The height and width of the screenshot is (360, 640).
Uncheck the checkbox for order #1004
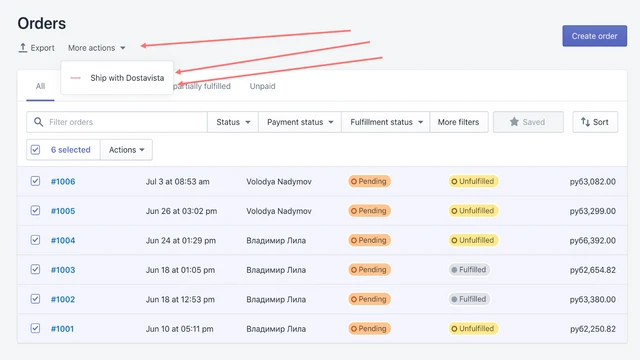tap(36, 240)
